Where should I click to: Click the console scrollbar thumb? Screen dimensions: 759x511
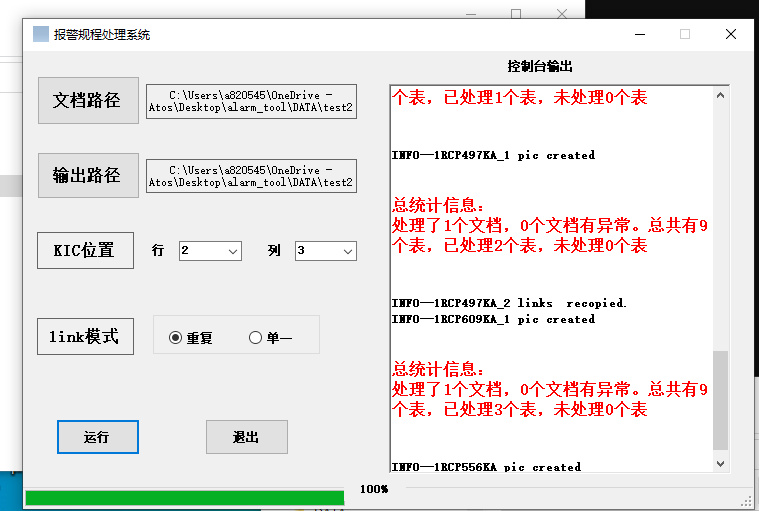pyautogui.click(x=720, y=400)
